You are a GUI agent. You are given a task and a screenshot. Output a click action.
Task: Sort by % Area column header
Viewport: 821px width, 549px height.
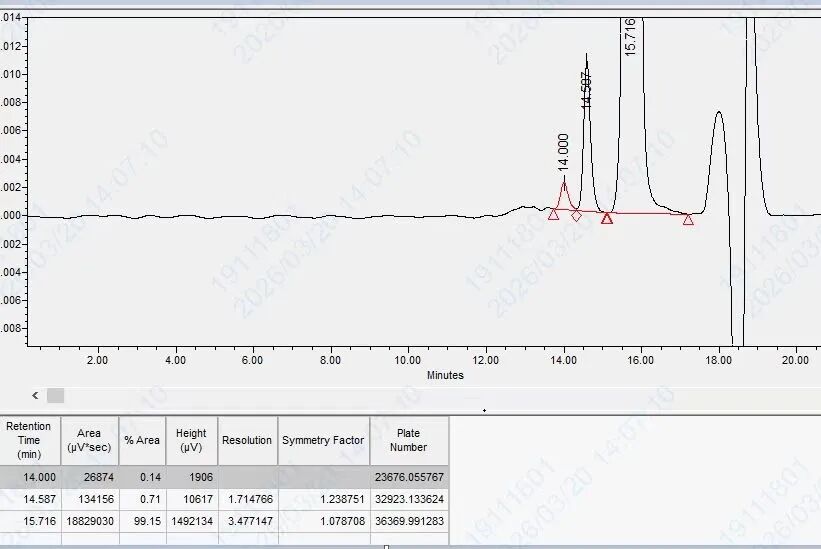point(141,440)
